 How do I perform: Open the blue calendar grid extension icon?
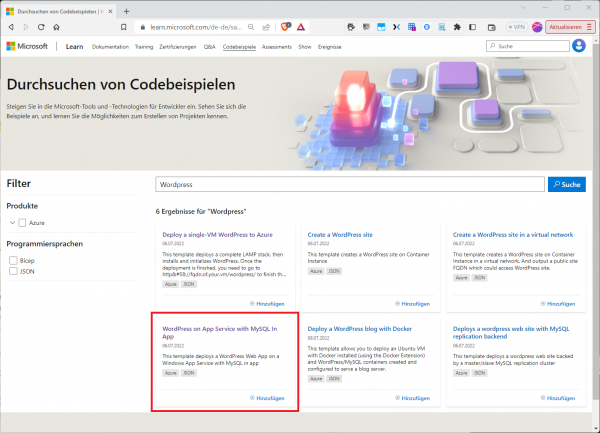pos(411,27)
